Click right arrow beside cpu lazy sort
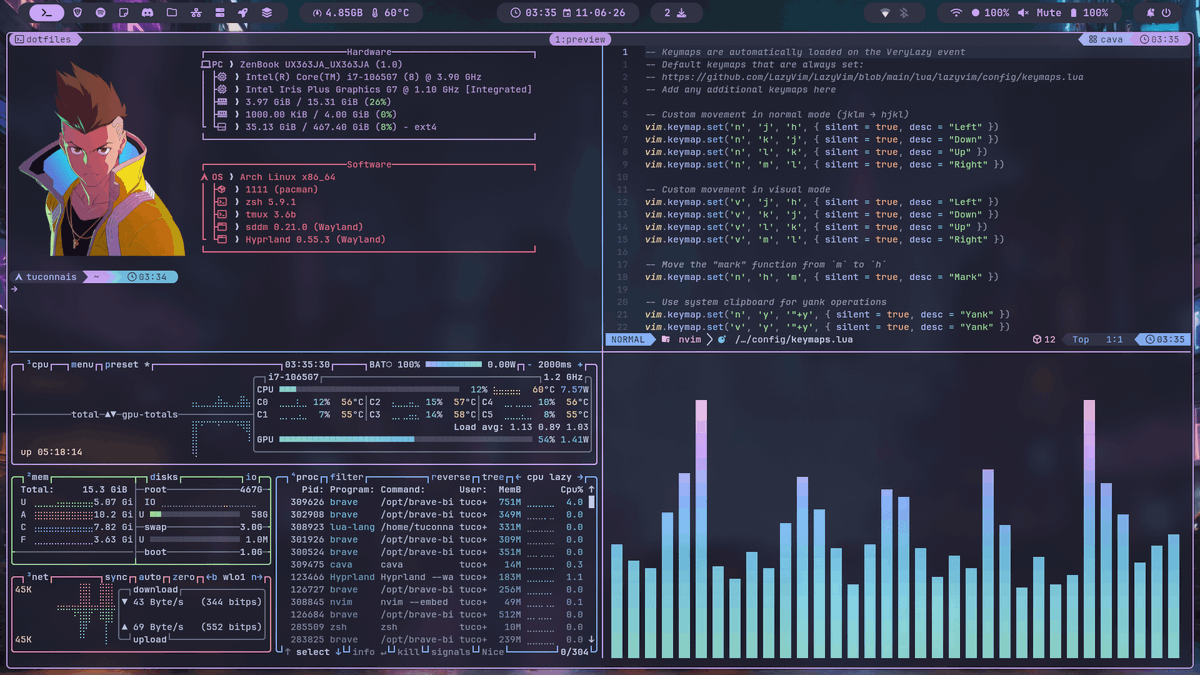 582,478
